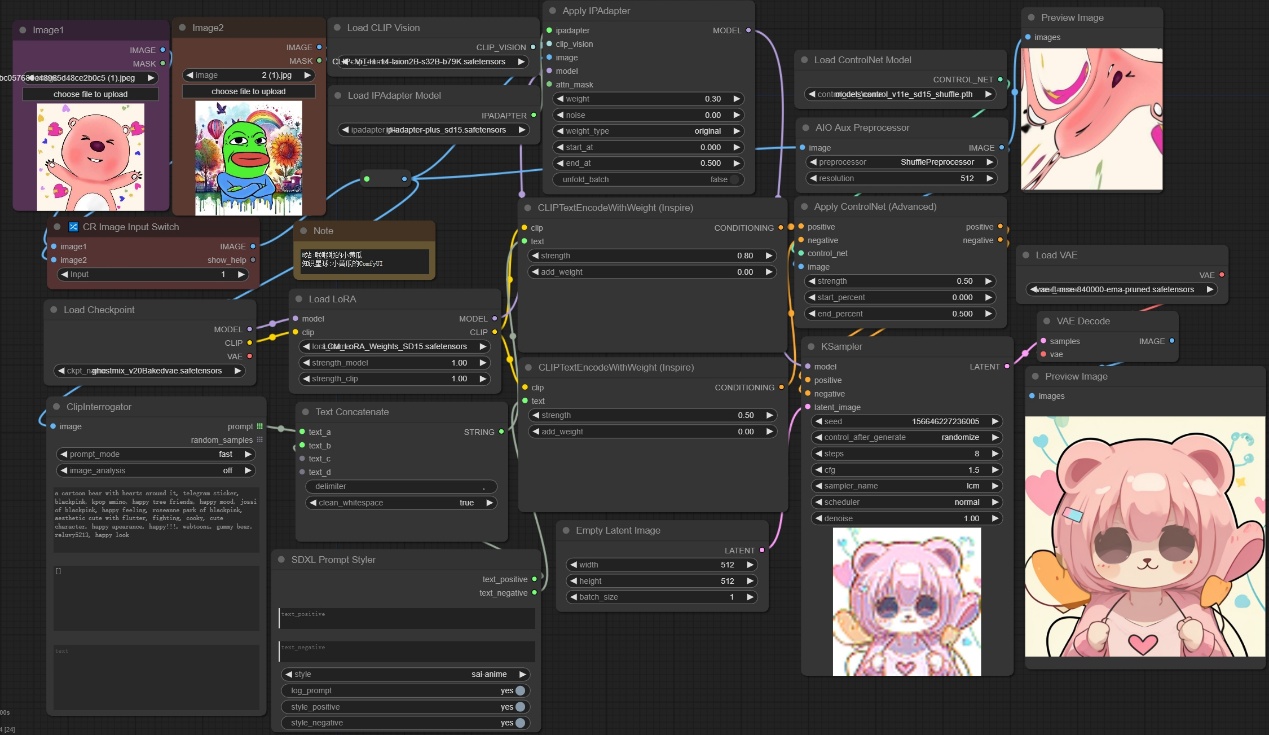1269x735 pixels.
Task: Click the delimiter field in Text Concatenate
Action: click(x=399, y=487)
